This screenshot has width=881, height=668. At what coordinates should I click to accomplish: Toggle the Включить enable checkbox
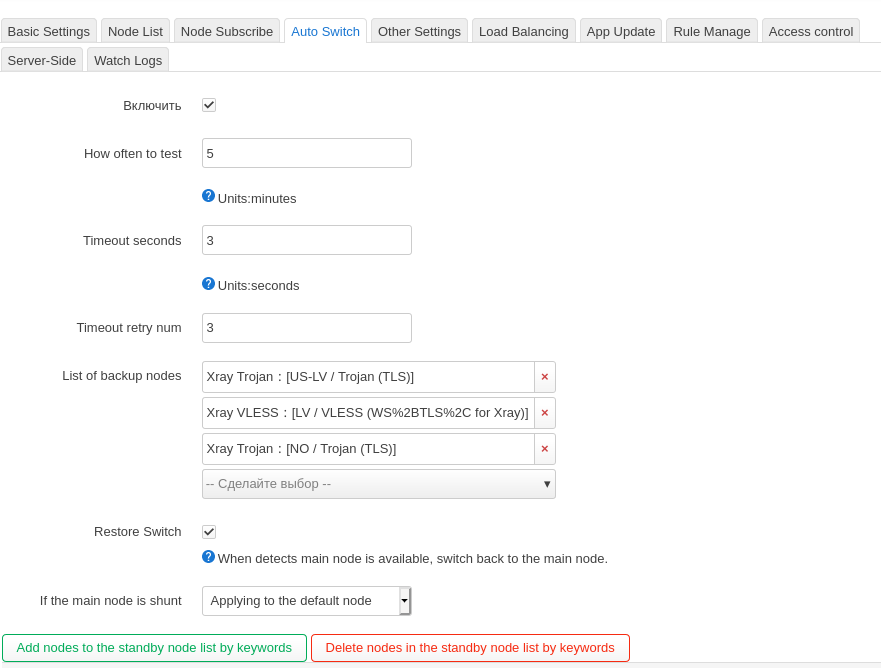click(x=209, y=105)
